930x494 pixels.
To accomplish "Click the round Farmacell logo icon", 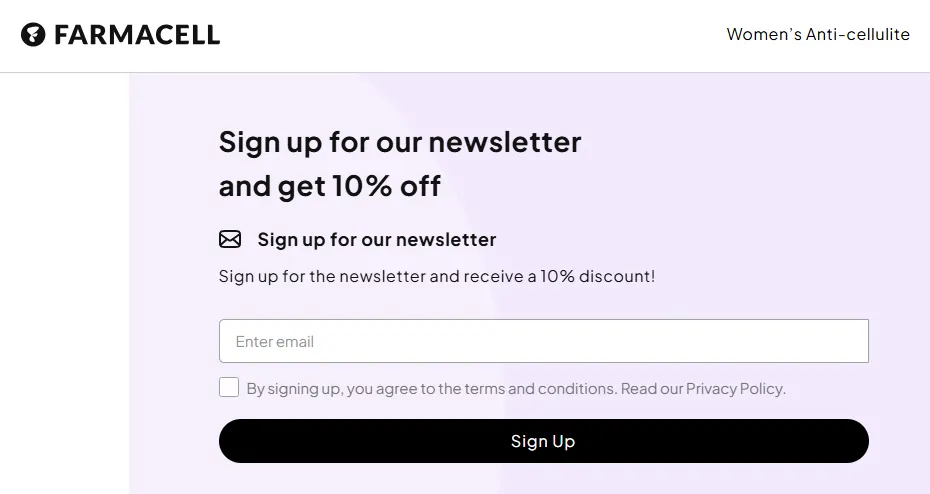I will pyautogui.click(x=33, y=36).
